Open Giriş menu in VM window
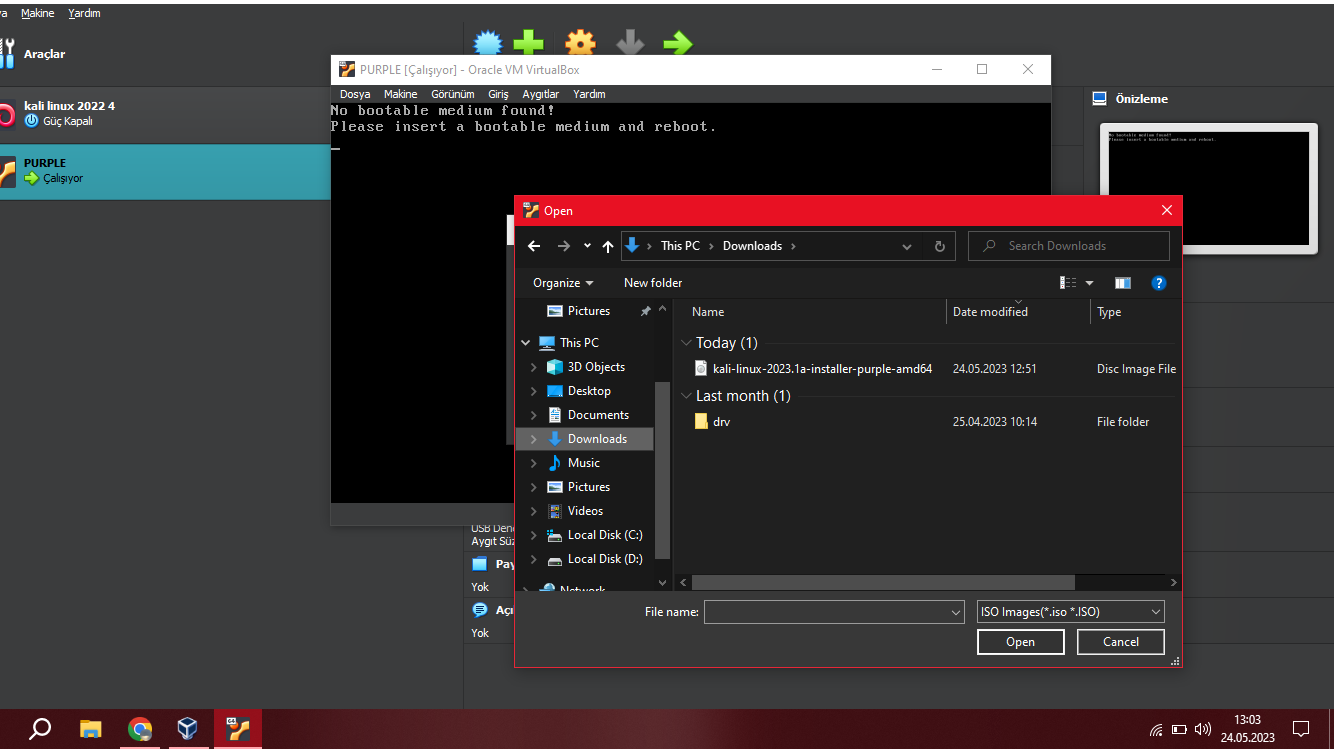Image resolution: width=1334 pixels, height=749 pixels. [x=498, y=94]
